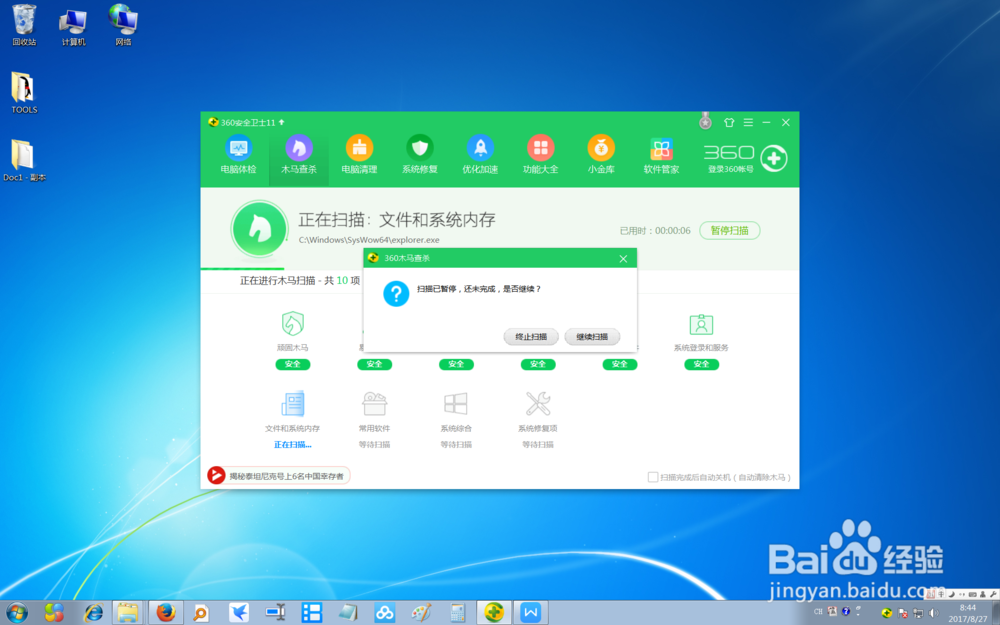Screen dimensions: 1000x625
Task: Click the 系统综合 scan item icon
Action: (456, 404)
